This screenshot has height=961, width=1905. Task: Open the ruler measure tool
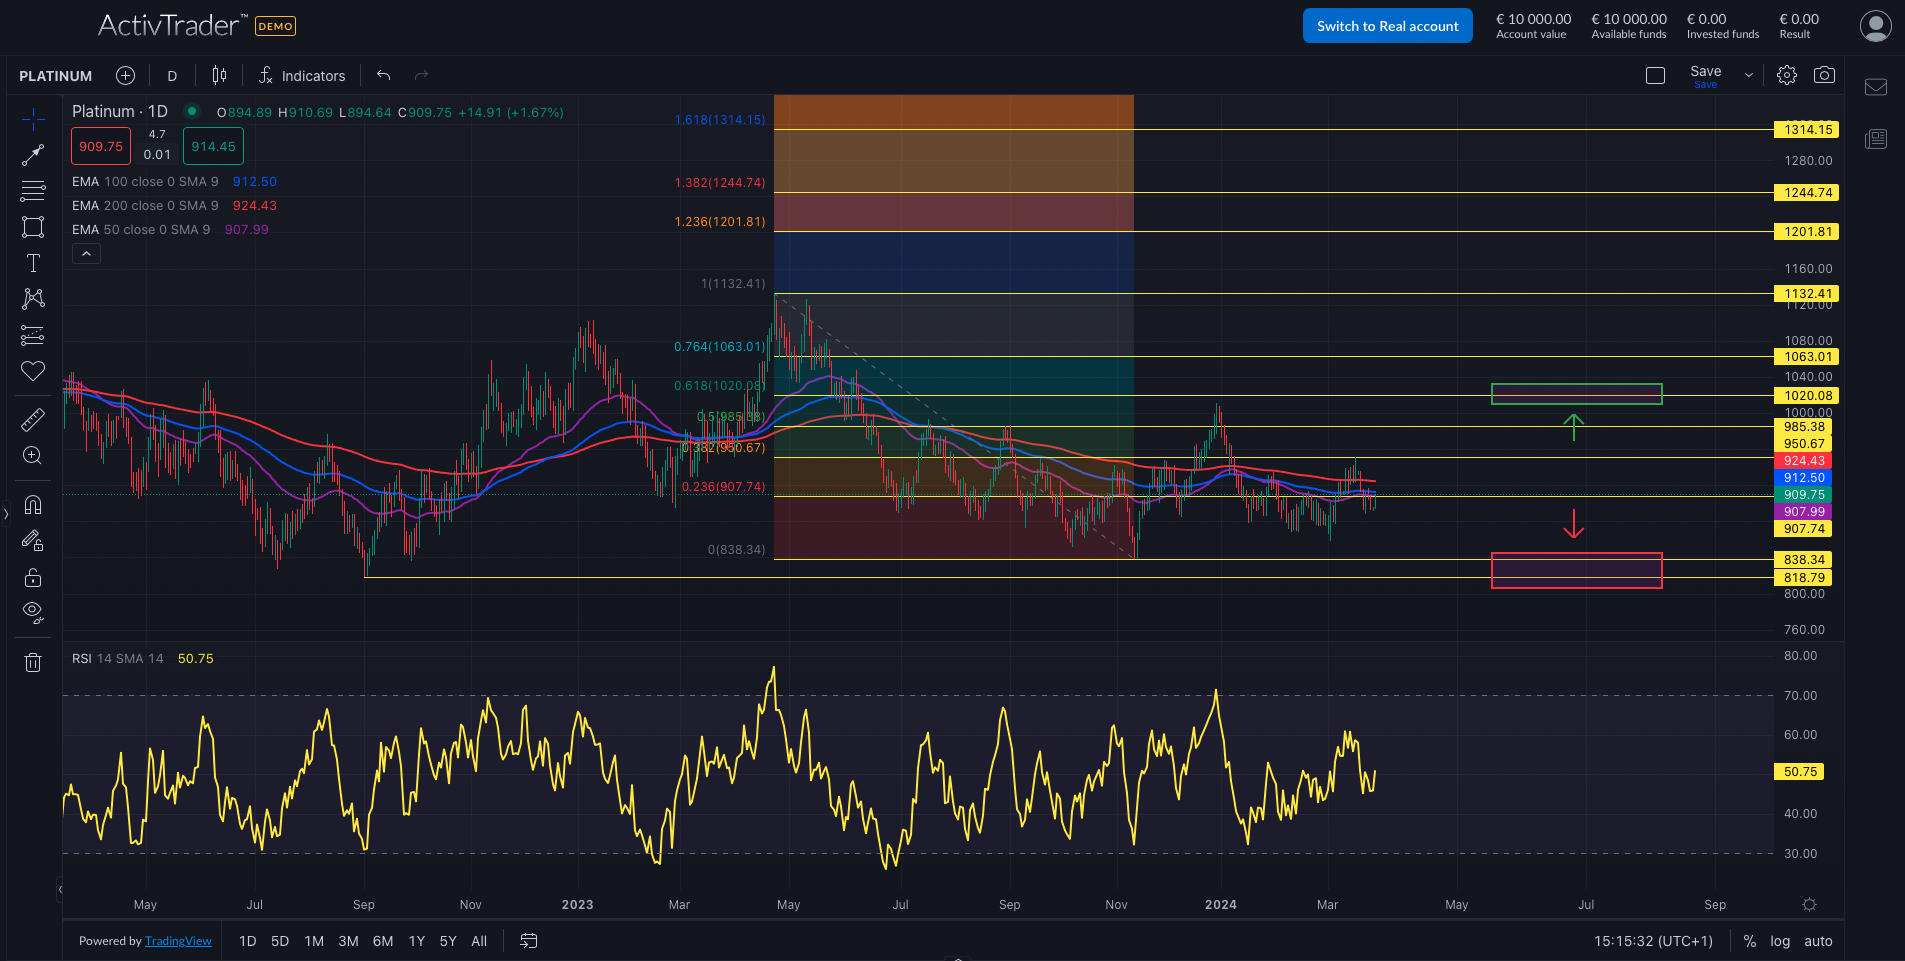[33, 419]
